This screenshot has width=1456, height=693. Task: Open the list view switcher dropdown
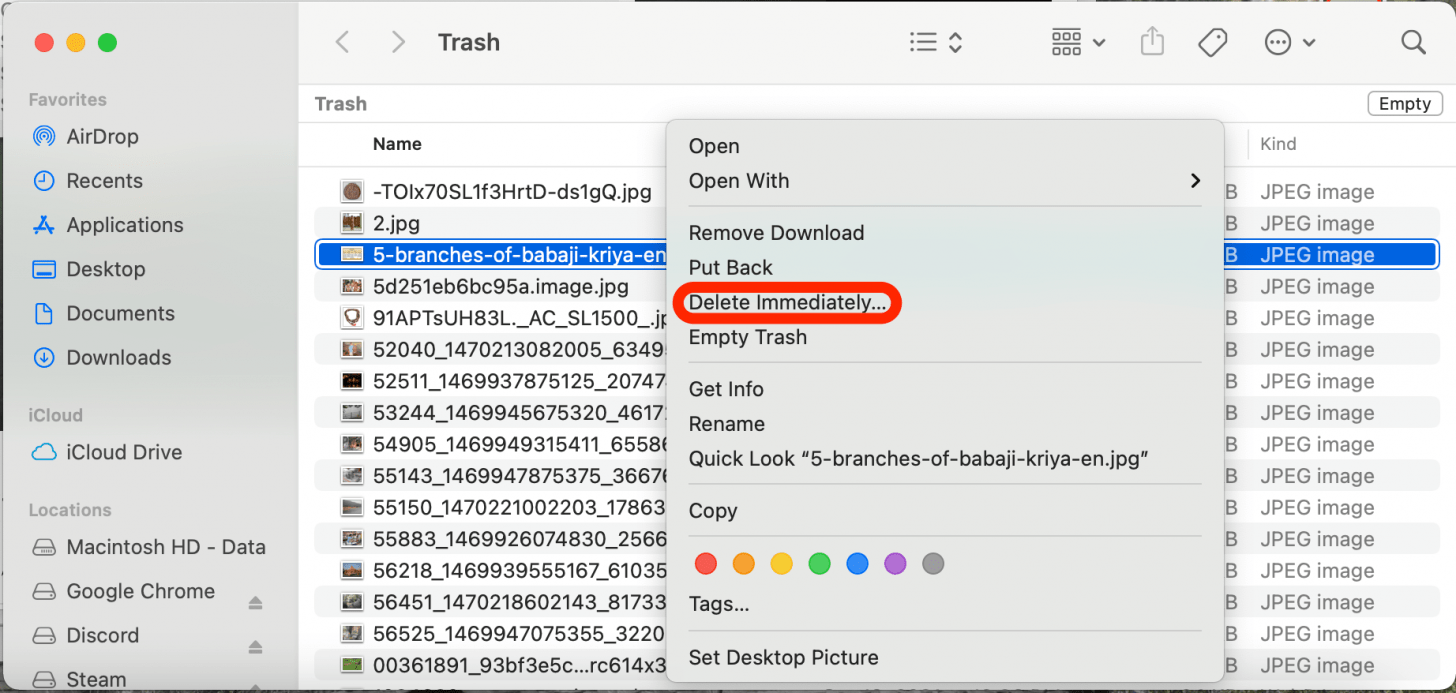point(936,42)
